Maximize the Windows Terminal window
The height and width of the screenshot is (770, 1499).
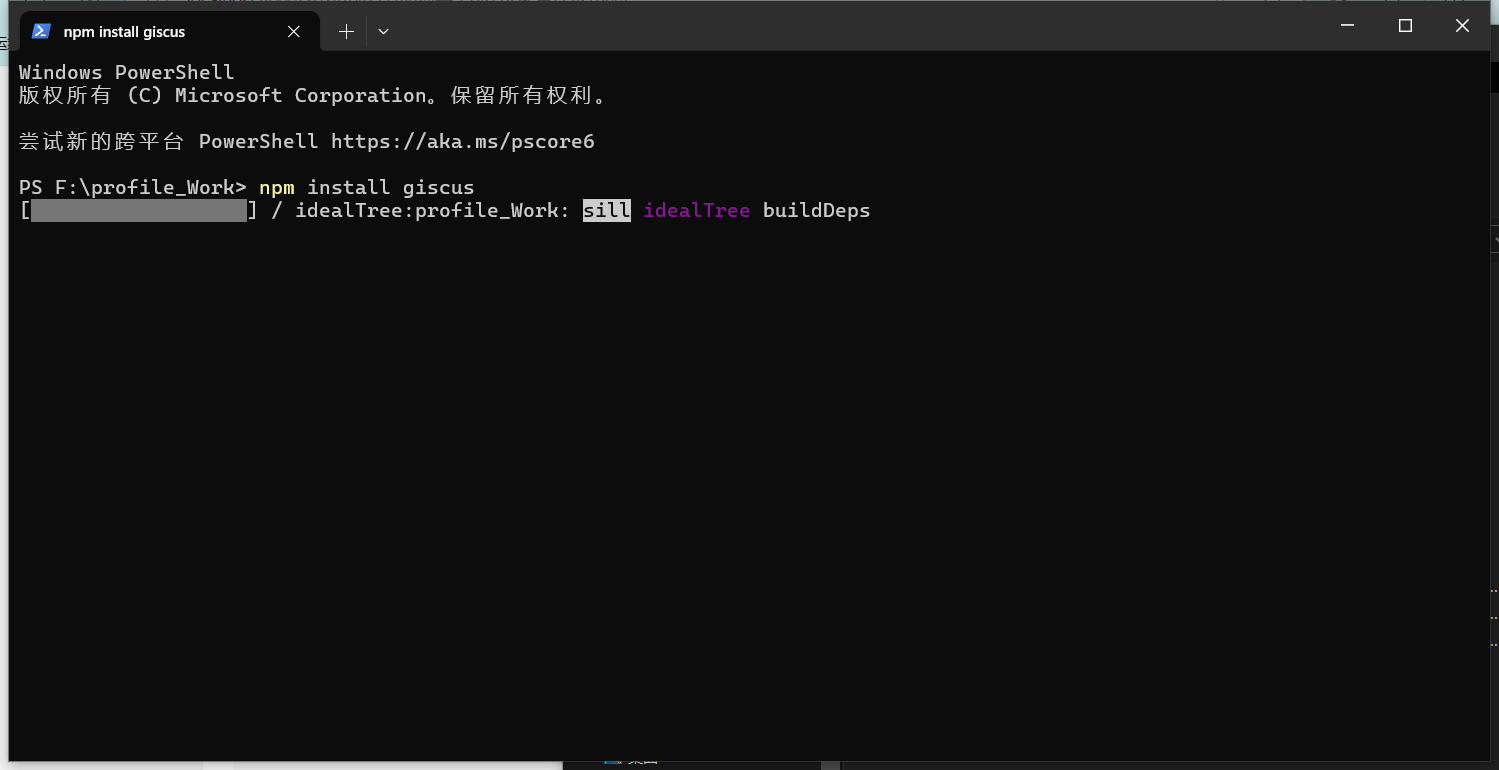tap(1405, 26)
